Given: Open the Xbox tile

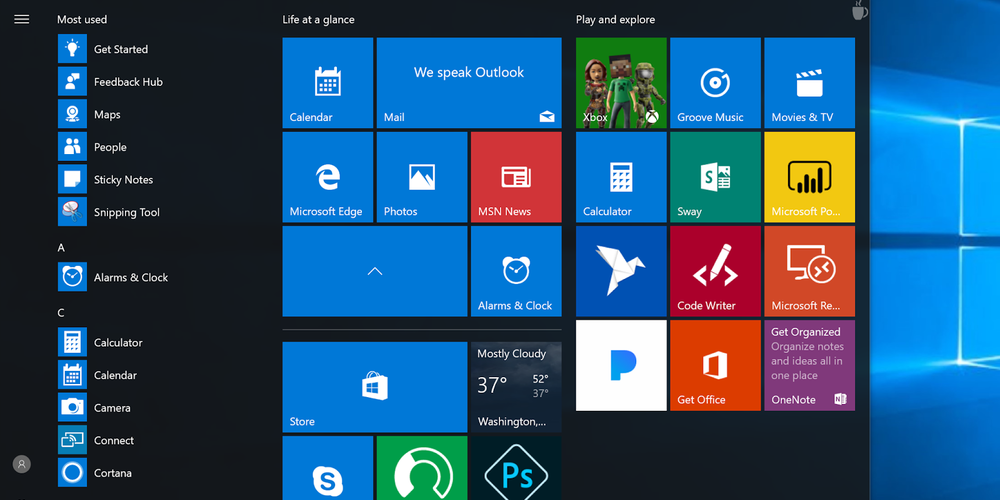Looking at the screenshot, I should (x=621, y=83).
